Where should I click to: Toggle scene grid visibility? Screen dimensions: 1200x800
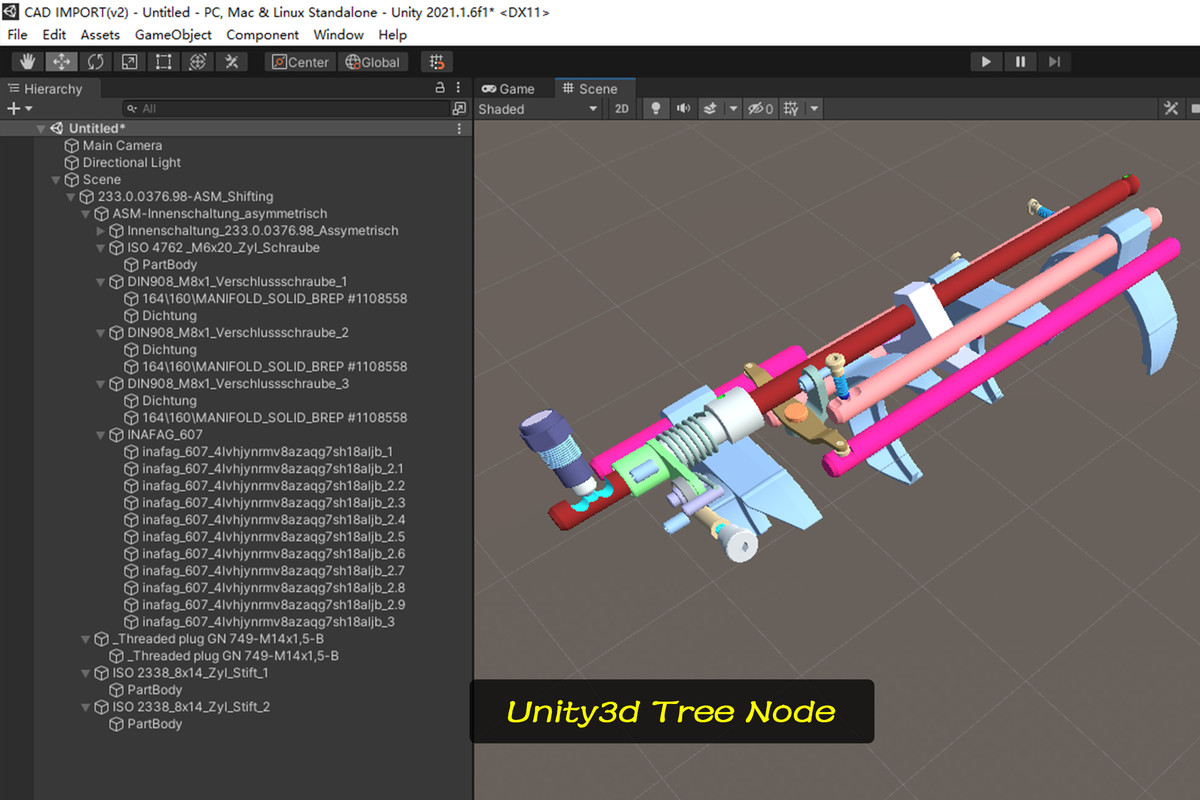pyautogui.click(x=792, y=109)
